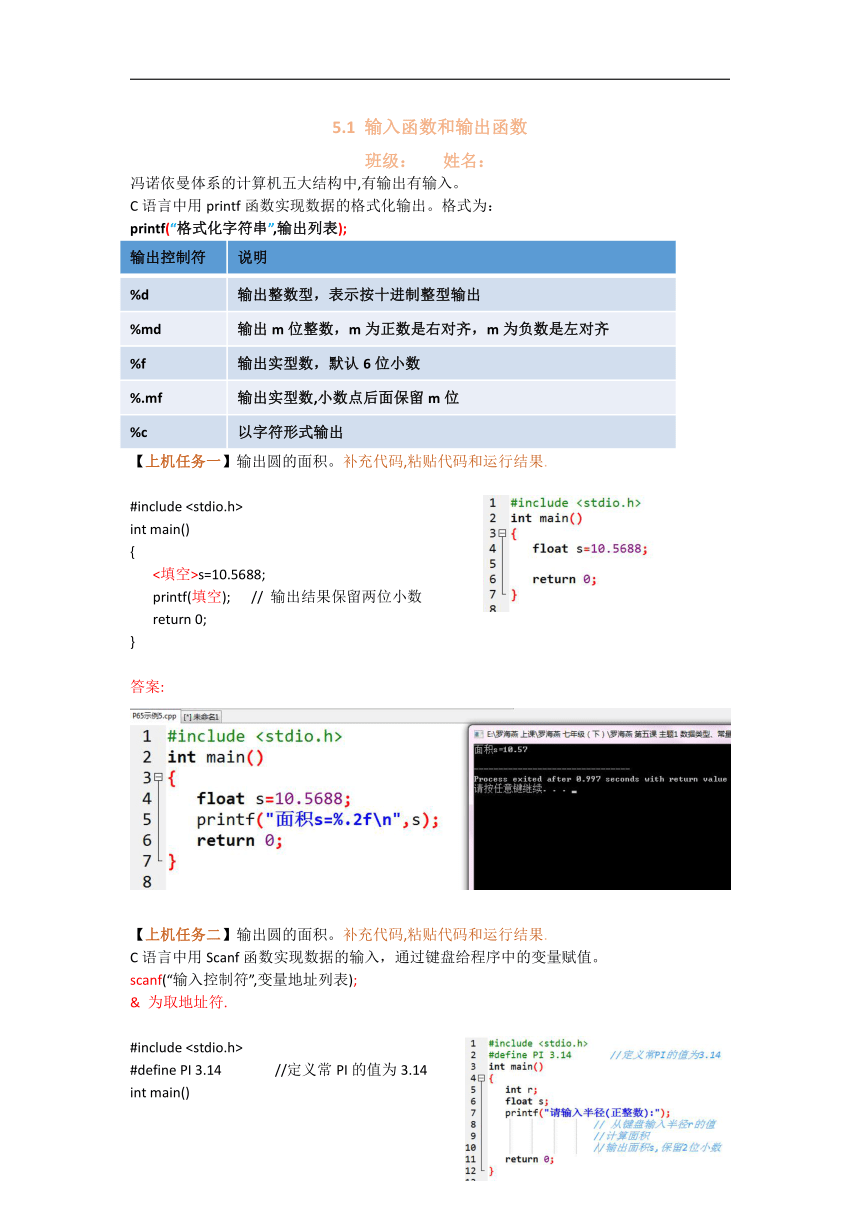Switch to the [*] 未命名1 editor tab
The height and width of the screenshot is (1216, 860).
(201, 716)
